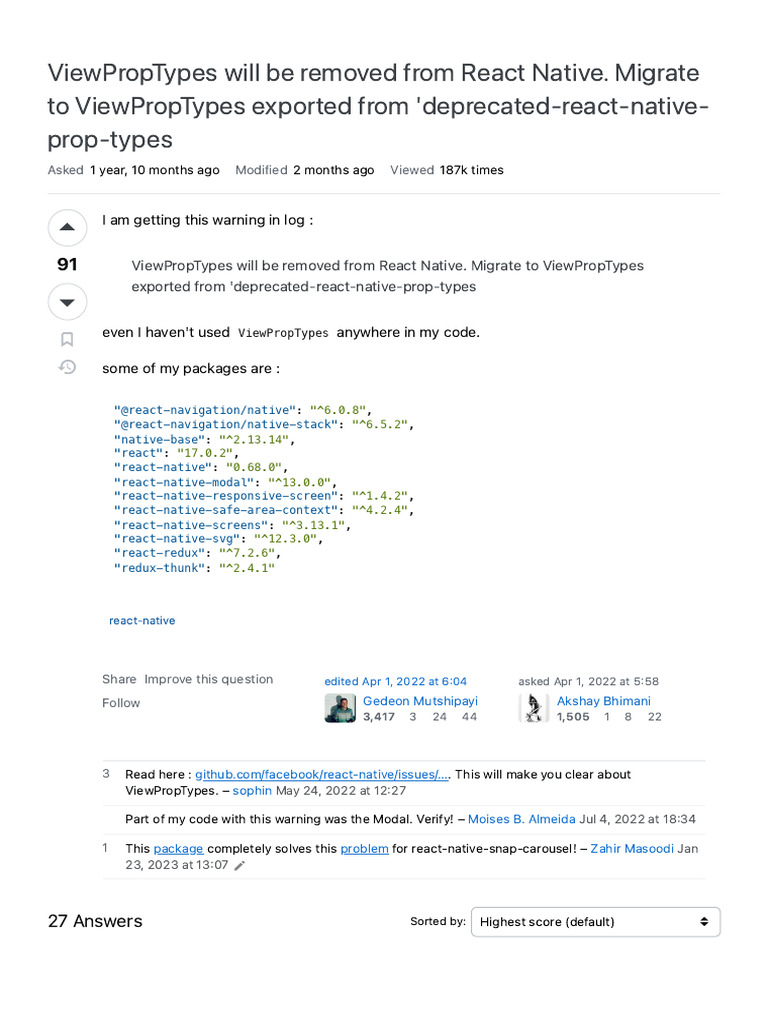Click Improve this question
Image resolution: width=768 pixels, height=1024 pixels.
[208, 679]
